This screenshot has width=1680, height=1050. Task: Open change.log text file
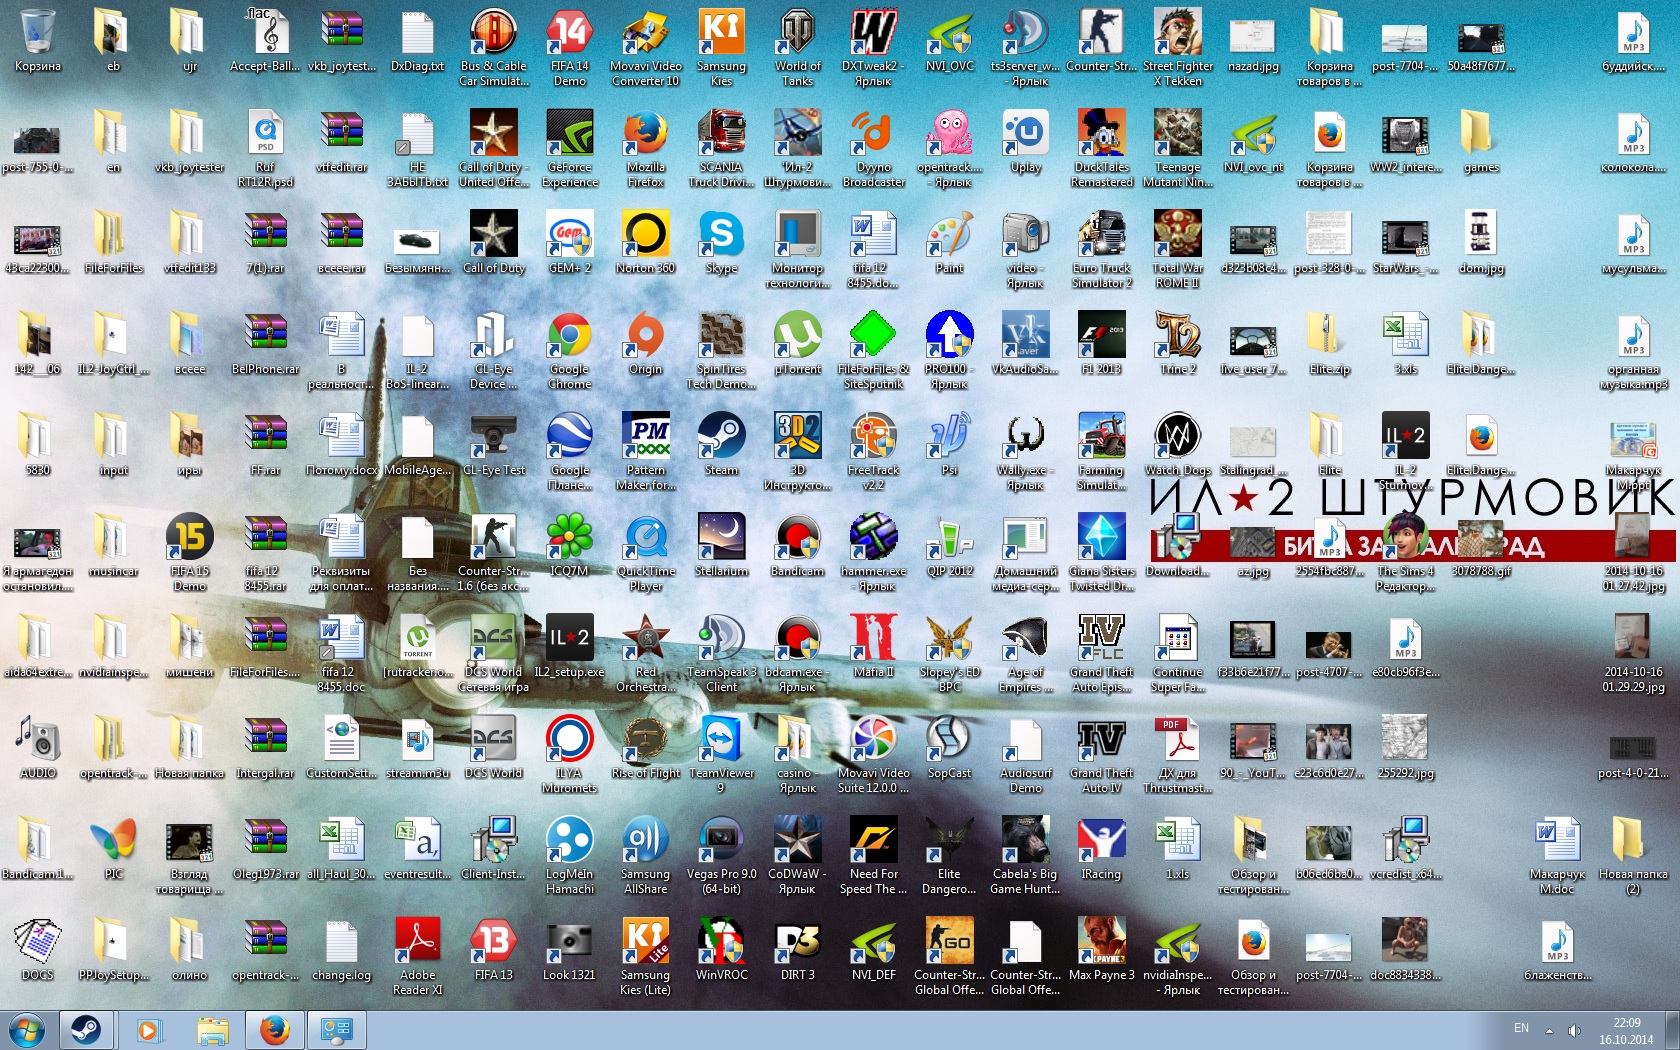[341, 950]
